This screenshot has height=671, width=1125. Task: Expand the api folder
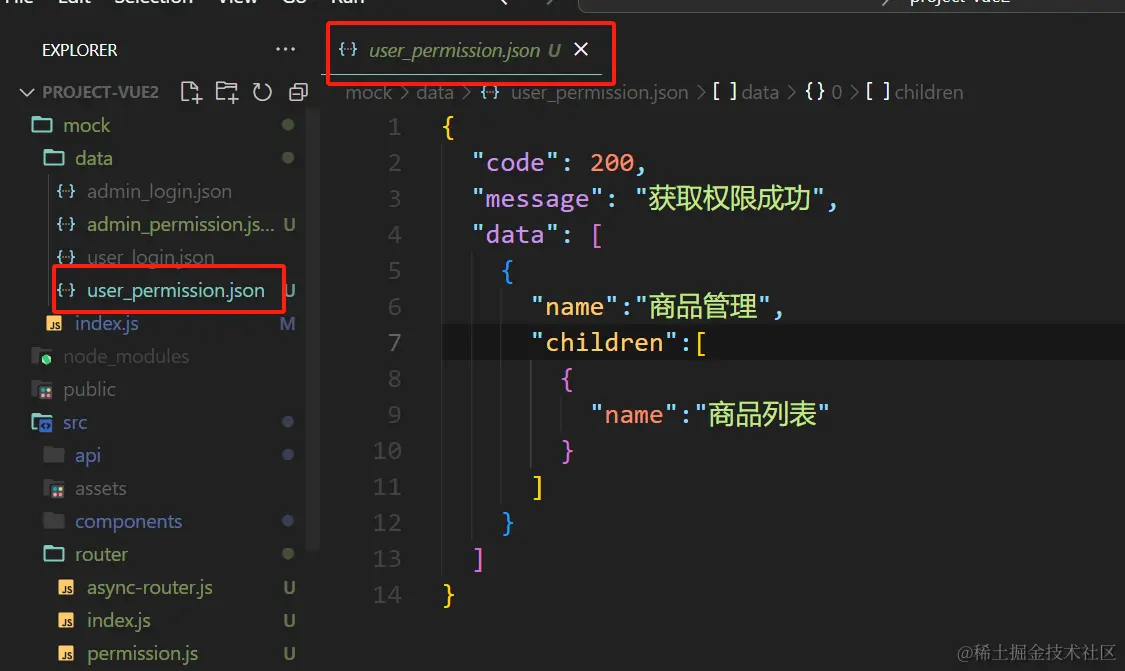tap(88, 456)
